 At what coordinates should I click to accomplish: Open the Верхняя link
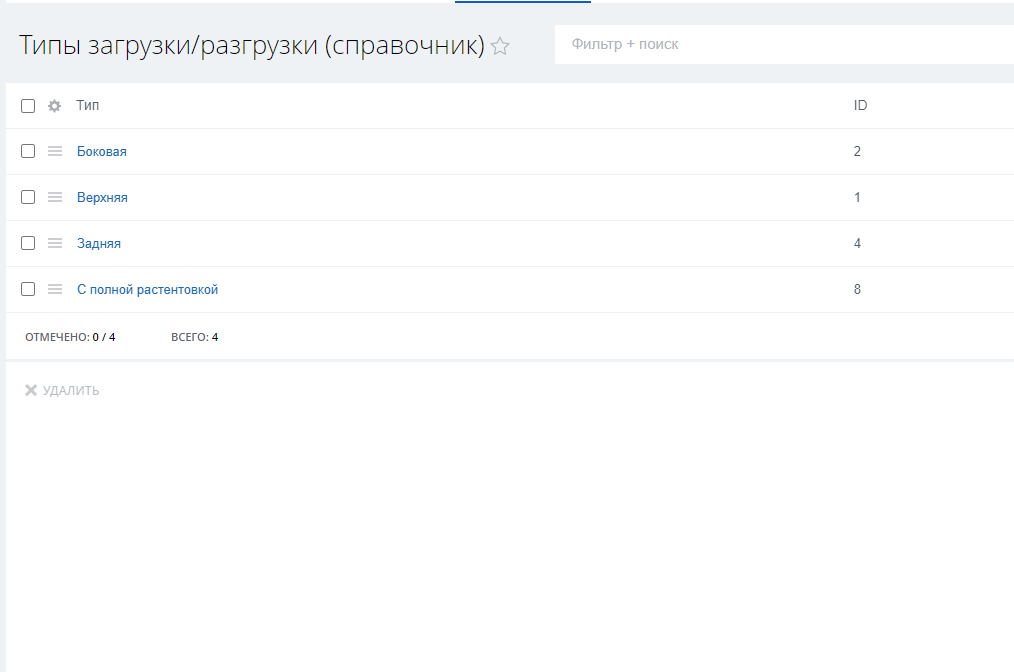pos(102,197)
